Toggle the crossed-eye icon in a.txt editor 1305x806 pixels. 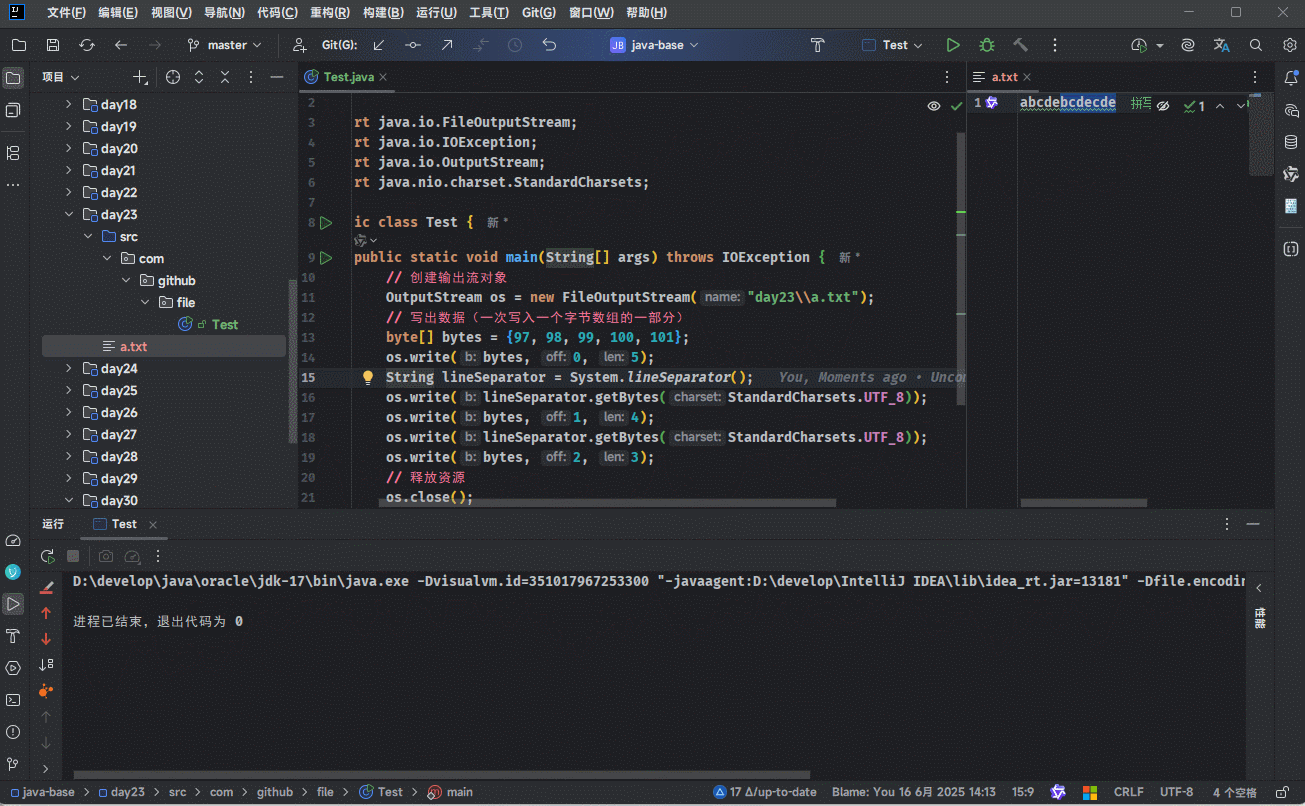click(x=1163, y=105)
